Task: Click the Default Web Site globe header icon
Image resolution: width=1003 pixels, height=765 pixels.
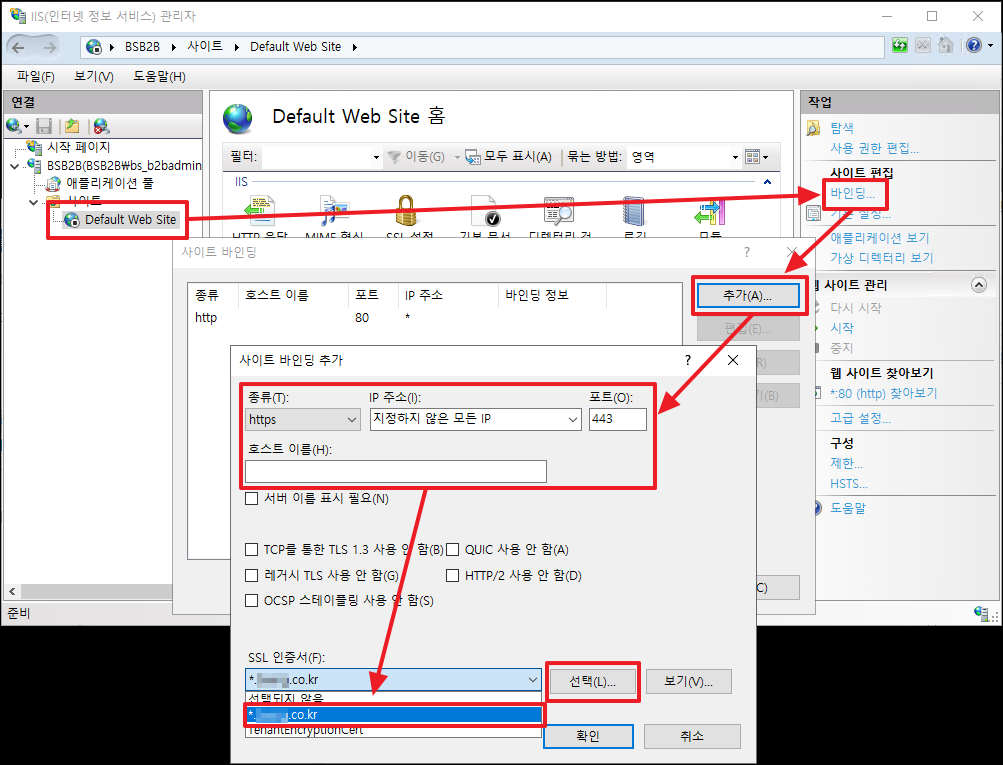Action: [238, 119]
